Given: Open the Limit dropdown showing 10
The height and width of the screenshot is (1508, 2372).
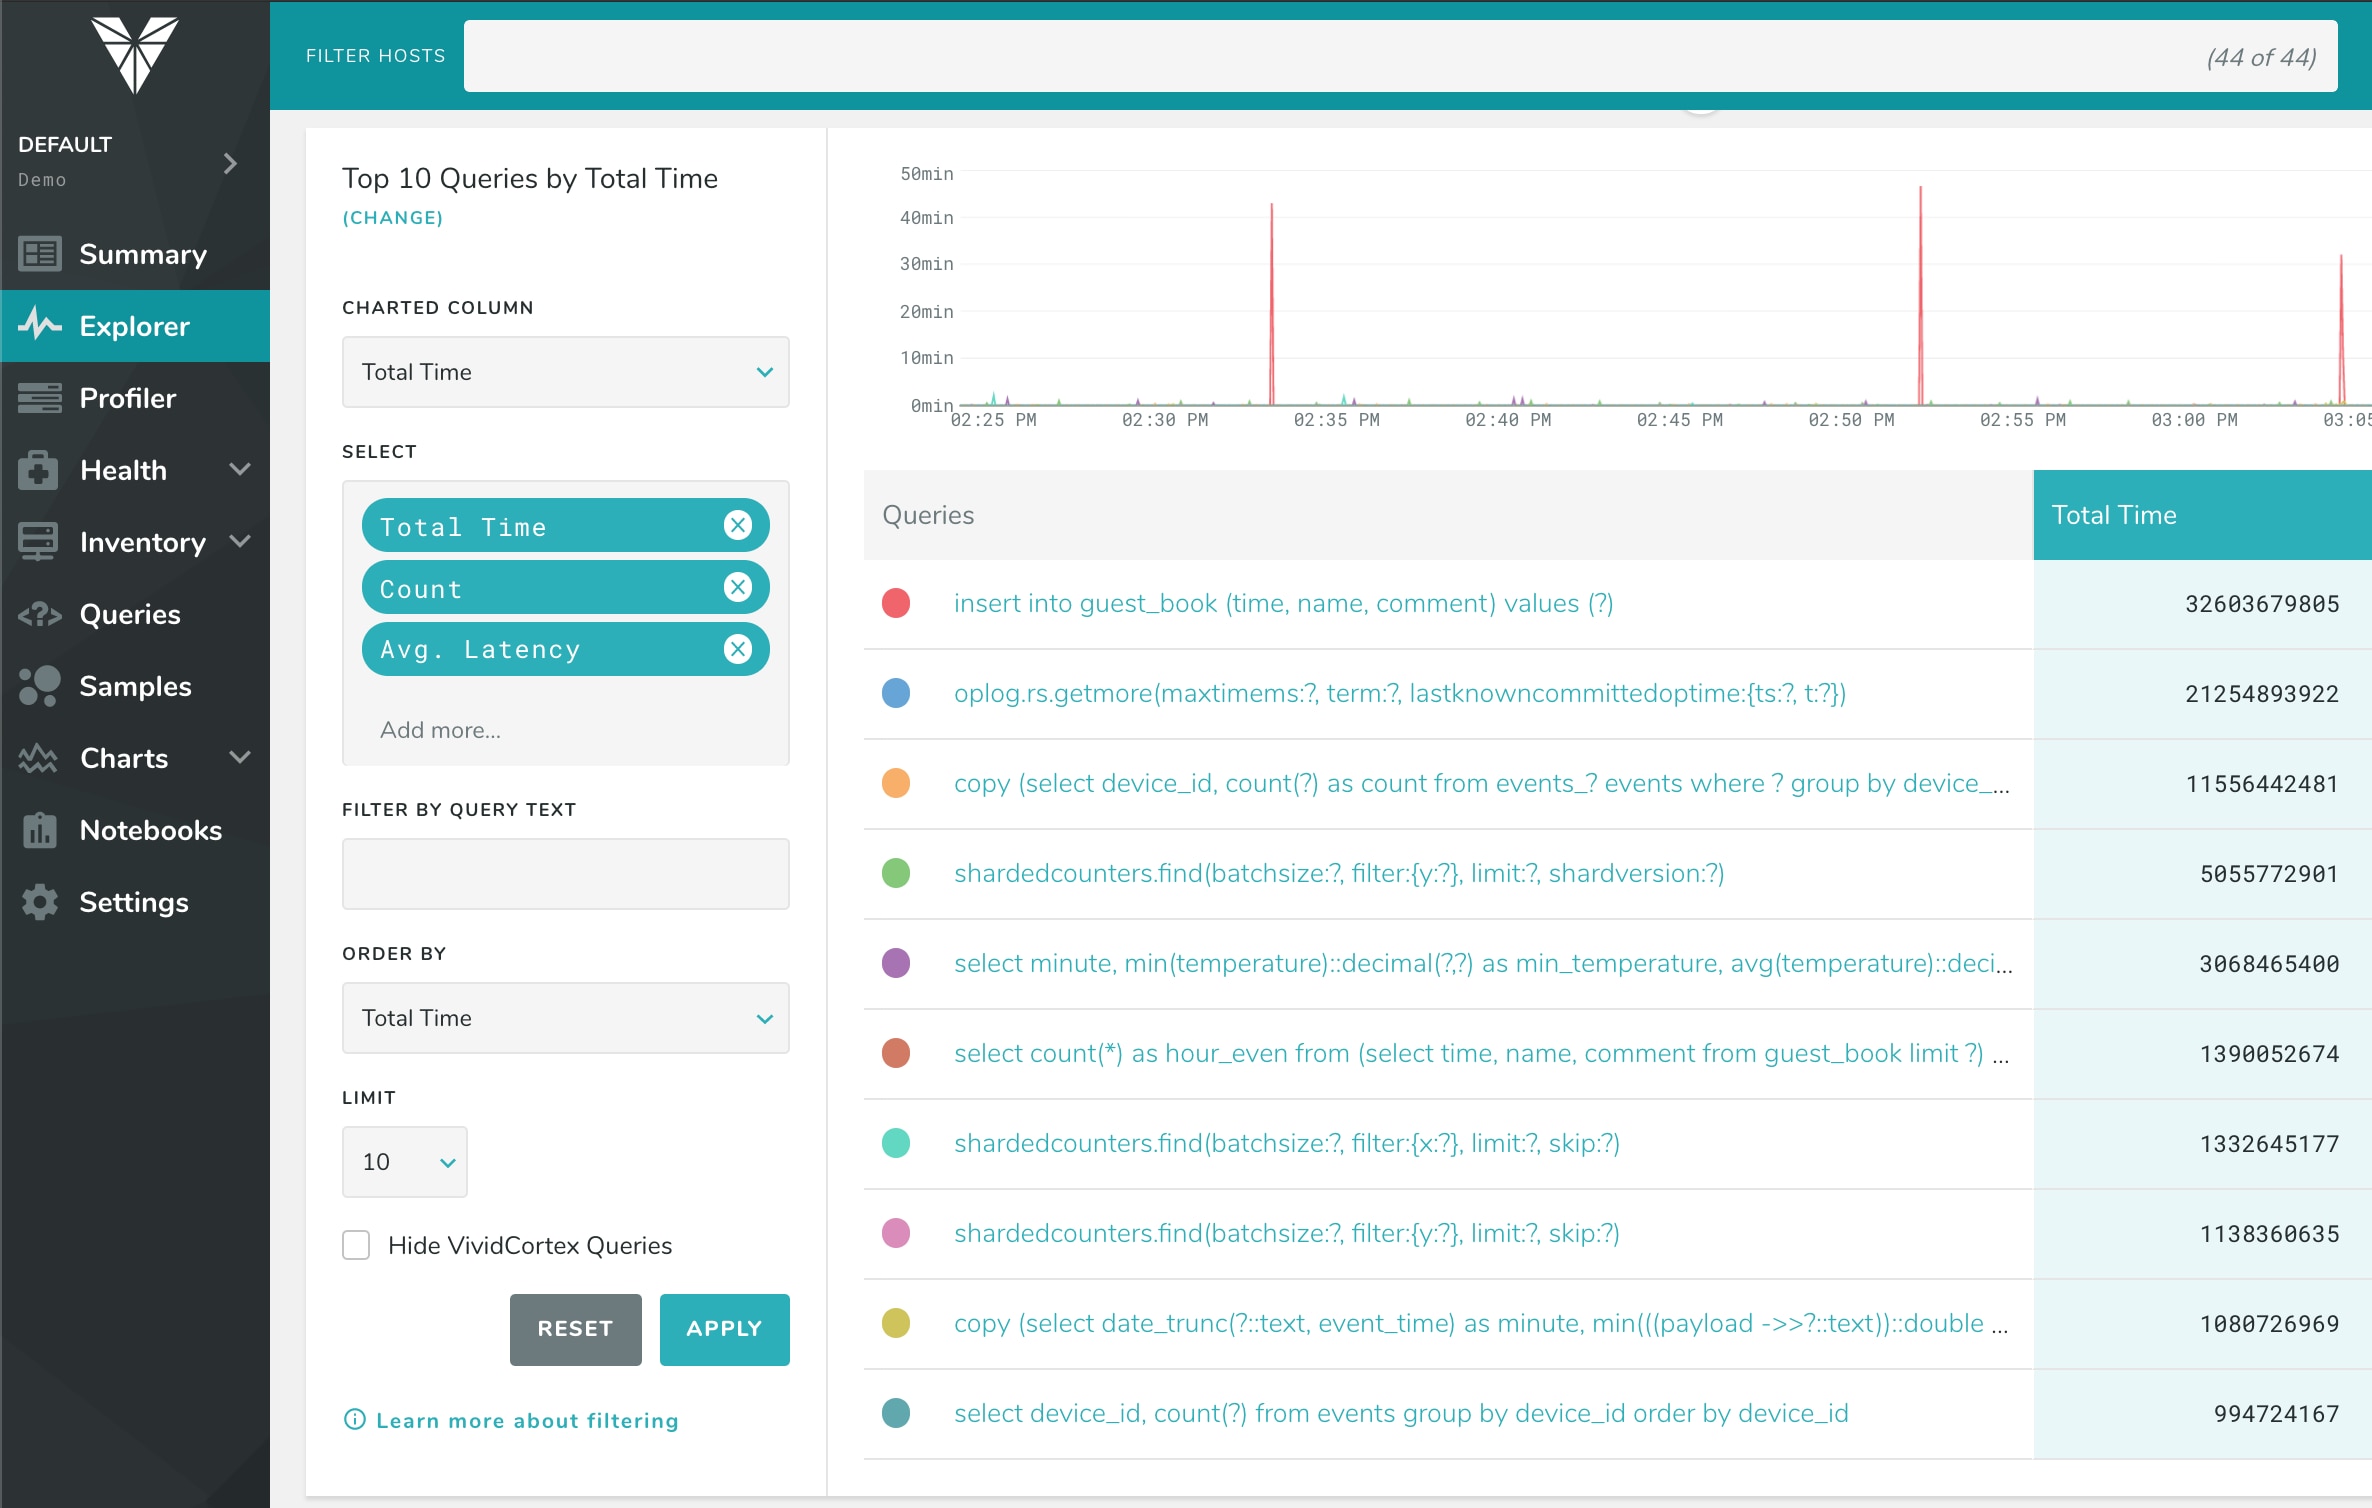Looking at the screenshot, I should pos(405,1162).
